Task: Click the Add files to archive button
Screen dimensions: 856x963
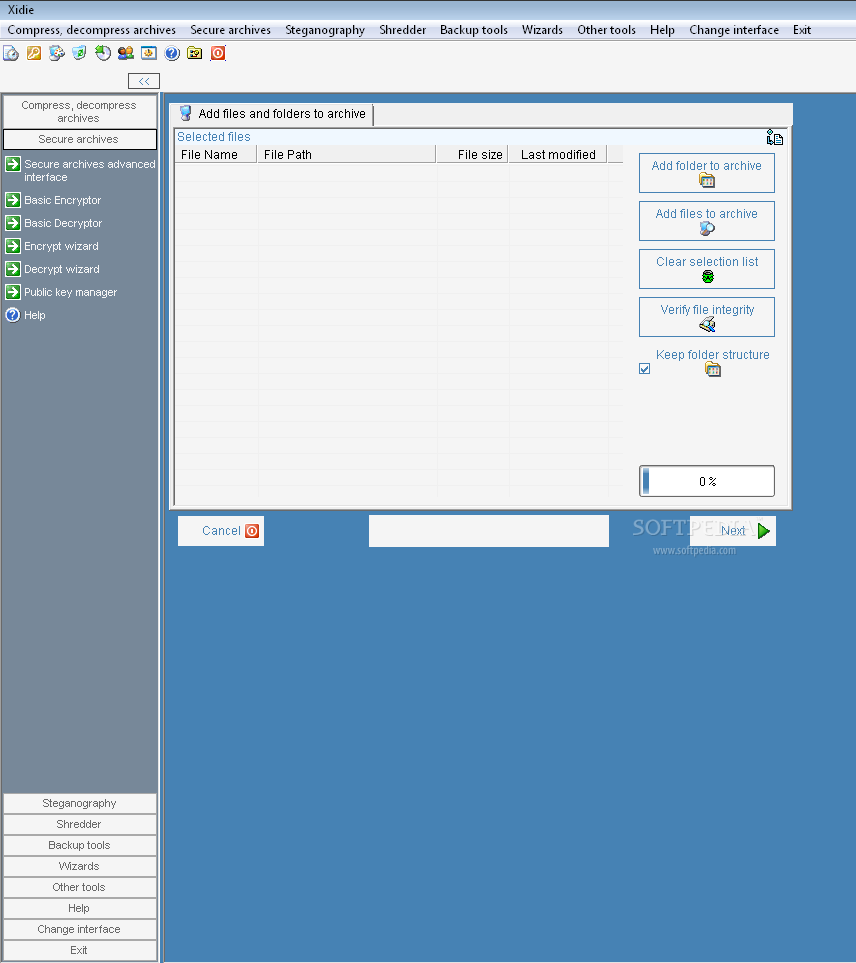Action: [707, 221]
